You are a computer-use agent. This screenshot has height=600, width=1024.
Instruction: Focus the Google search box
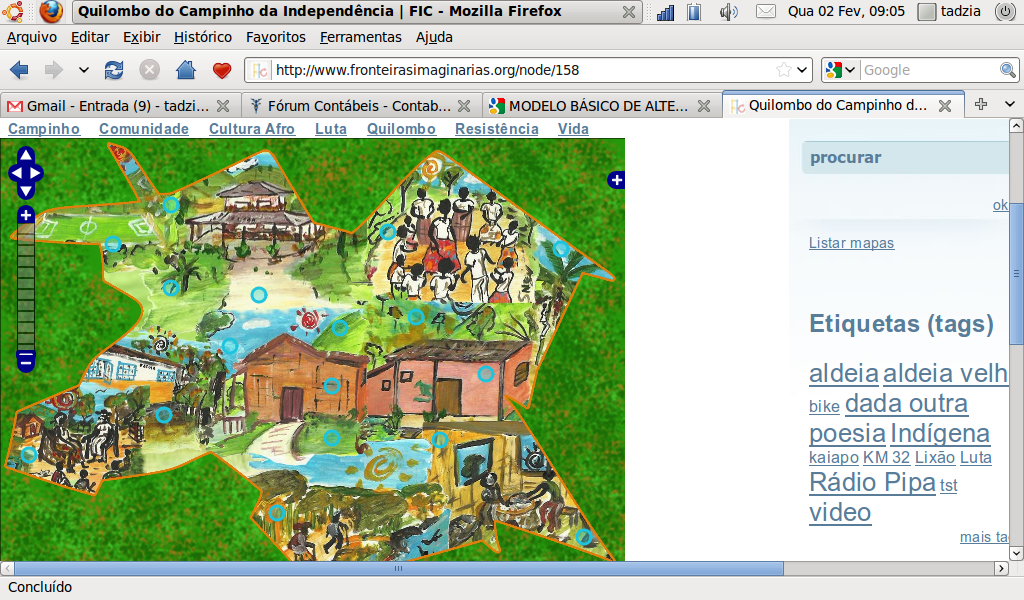tap(929, 70)
